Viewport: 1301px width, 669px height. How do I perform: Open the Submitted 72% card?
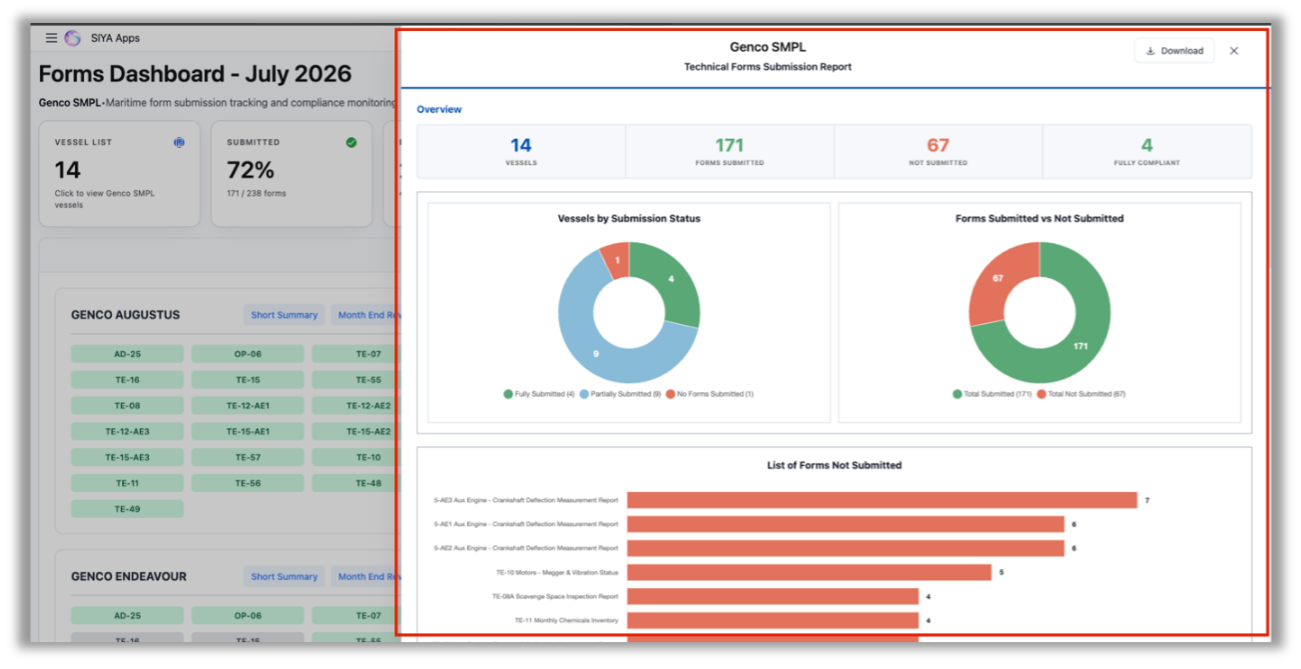click(292, 174)
